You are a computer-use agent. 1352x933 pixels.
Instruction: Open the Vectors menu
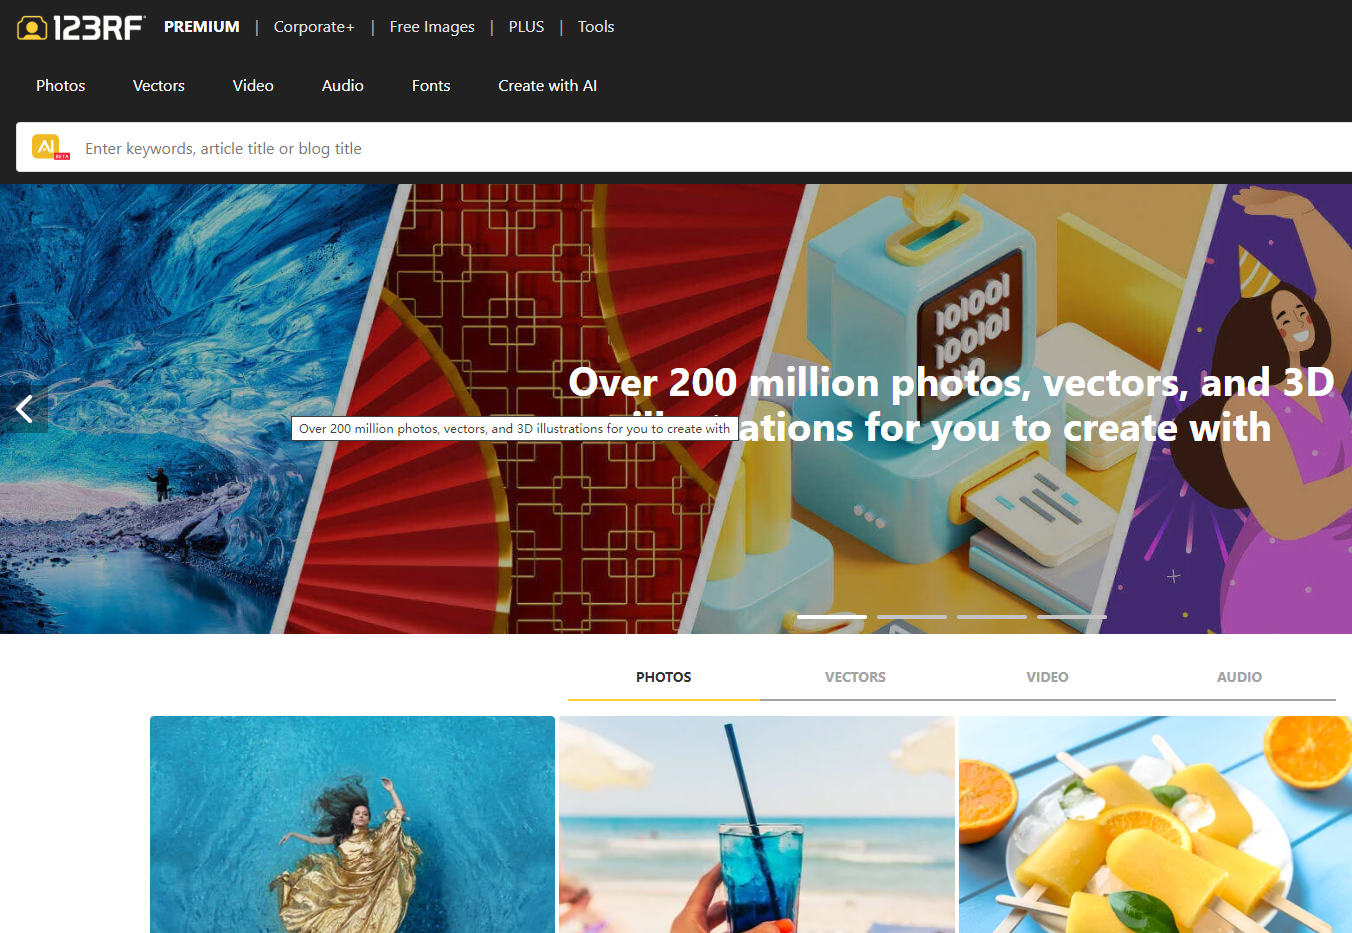(x=159, y=86)
